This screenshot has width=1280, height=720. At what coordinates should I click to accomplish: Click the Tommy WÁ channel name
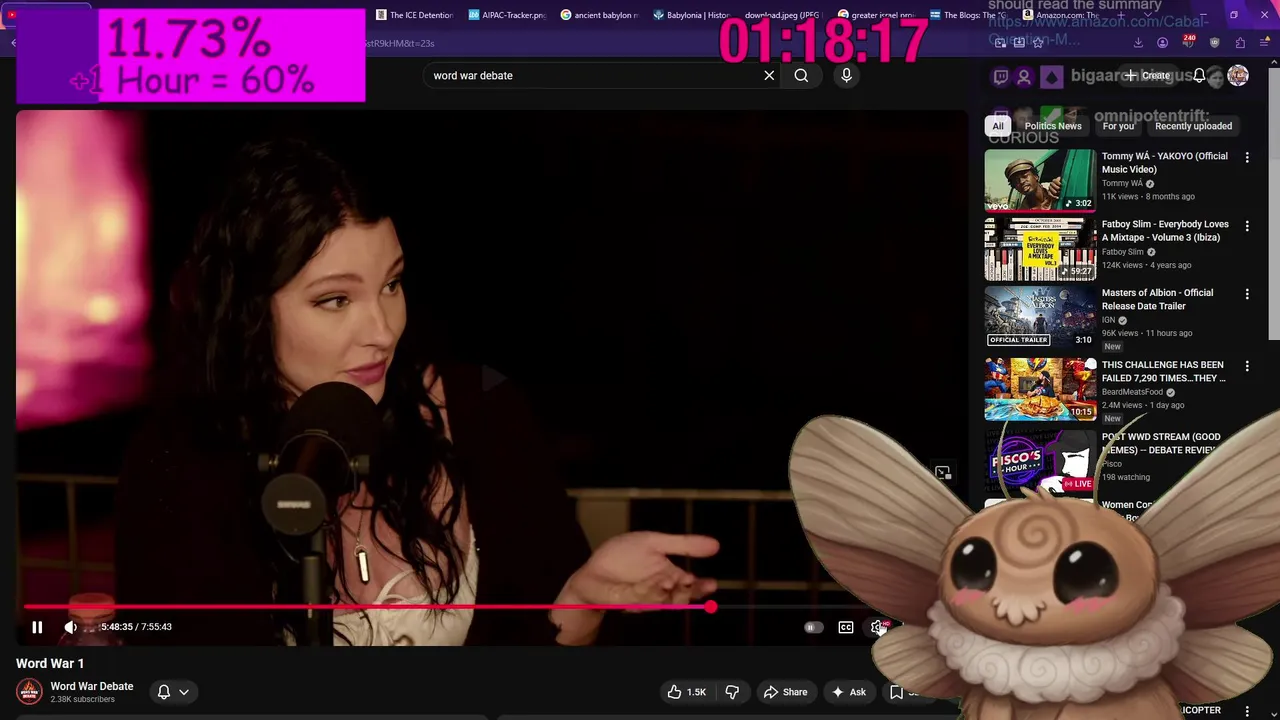coord(1122,184)
